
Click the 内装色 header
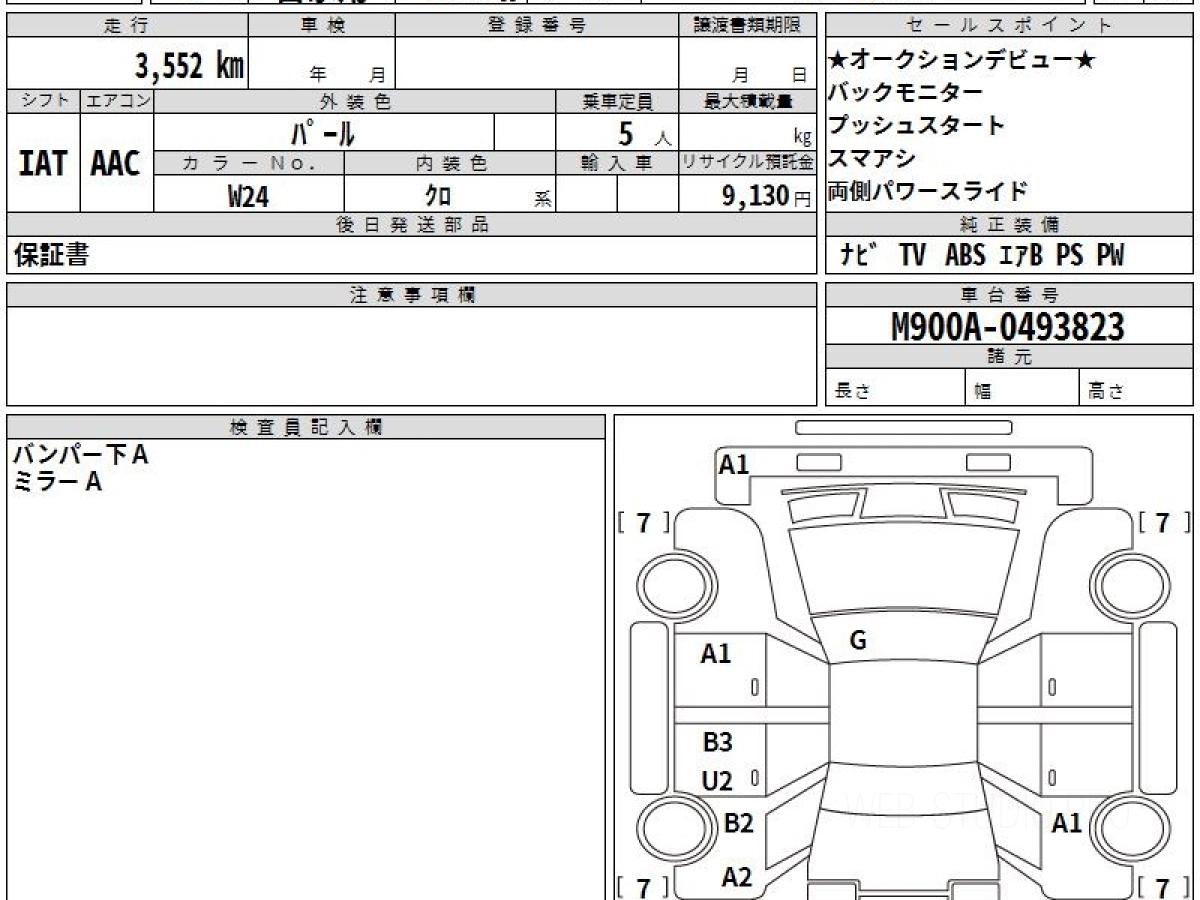coord(450,163)
